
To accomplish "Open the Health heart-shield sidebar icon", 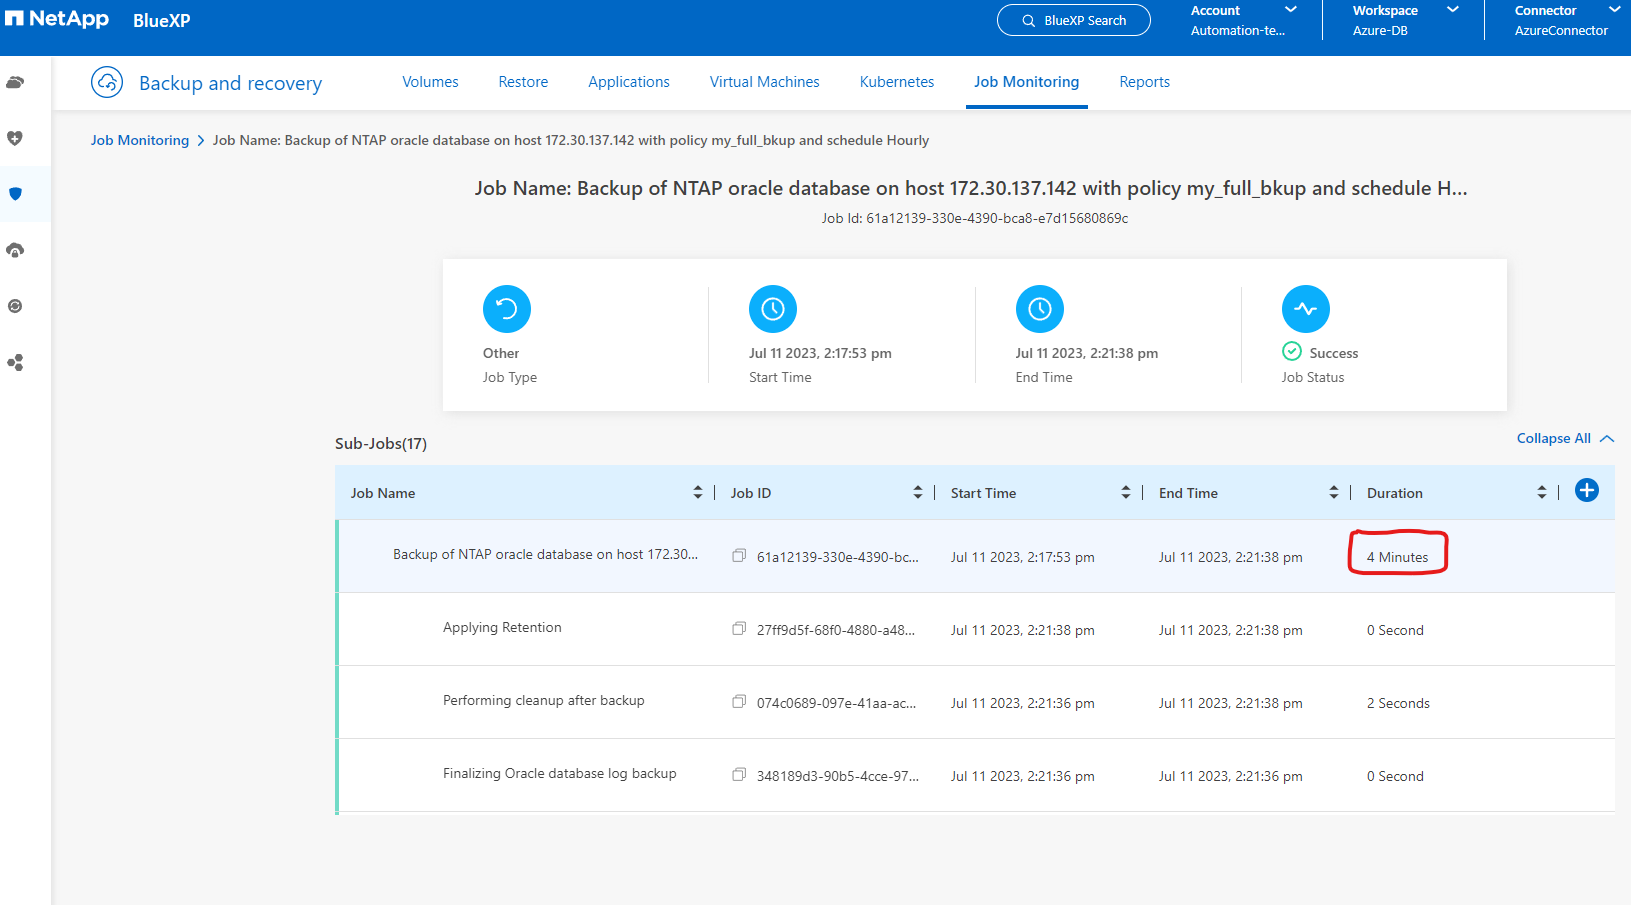I will [15, 138].
